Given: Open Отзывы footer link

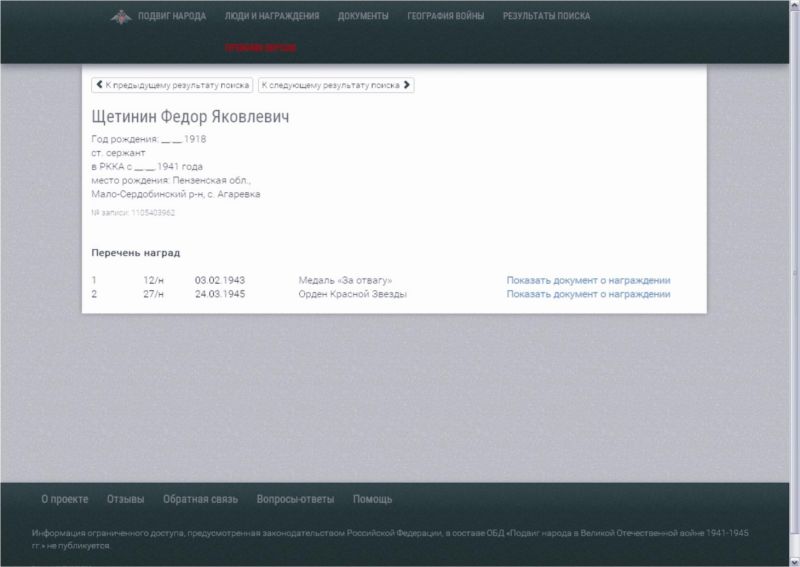Looking at the screenshot, I should 126,499.
